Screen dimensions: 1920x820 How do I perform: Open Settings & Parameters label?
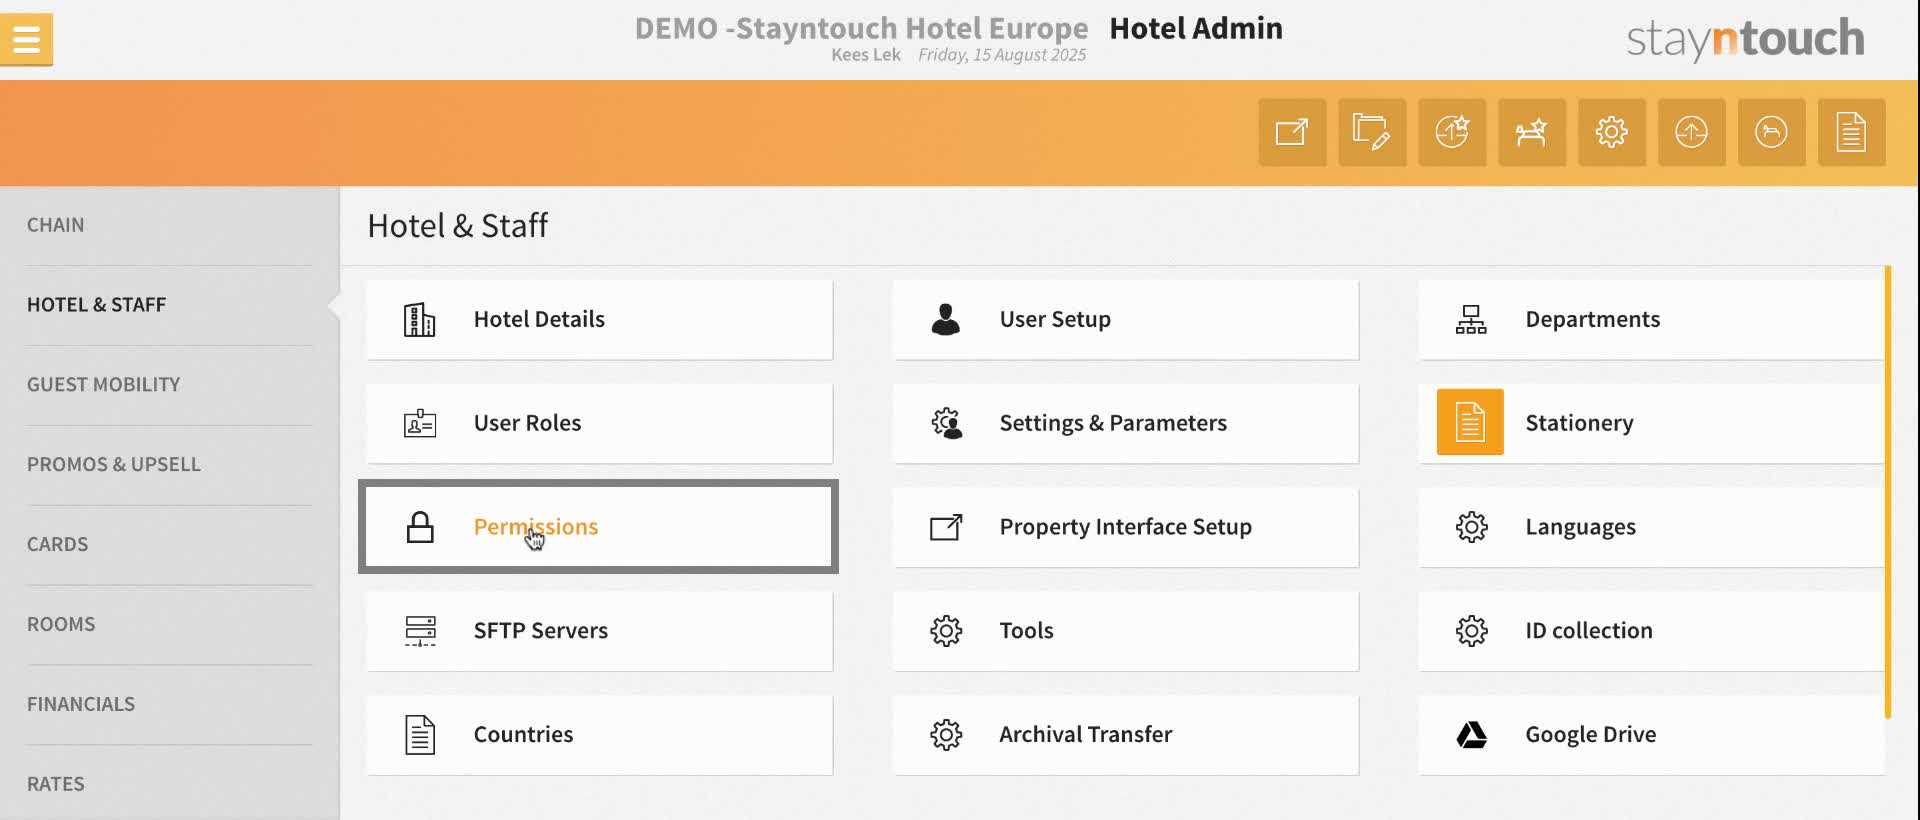click(1113, 423)
